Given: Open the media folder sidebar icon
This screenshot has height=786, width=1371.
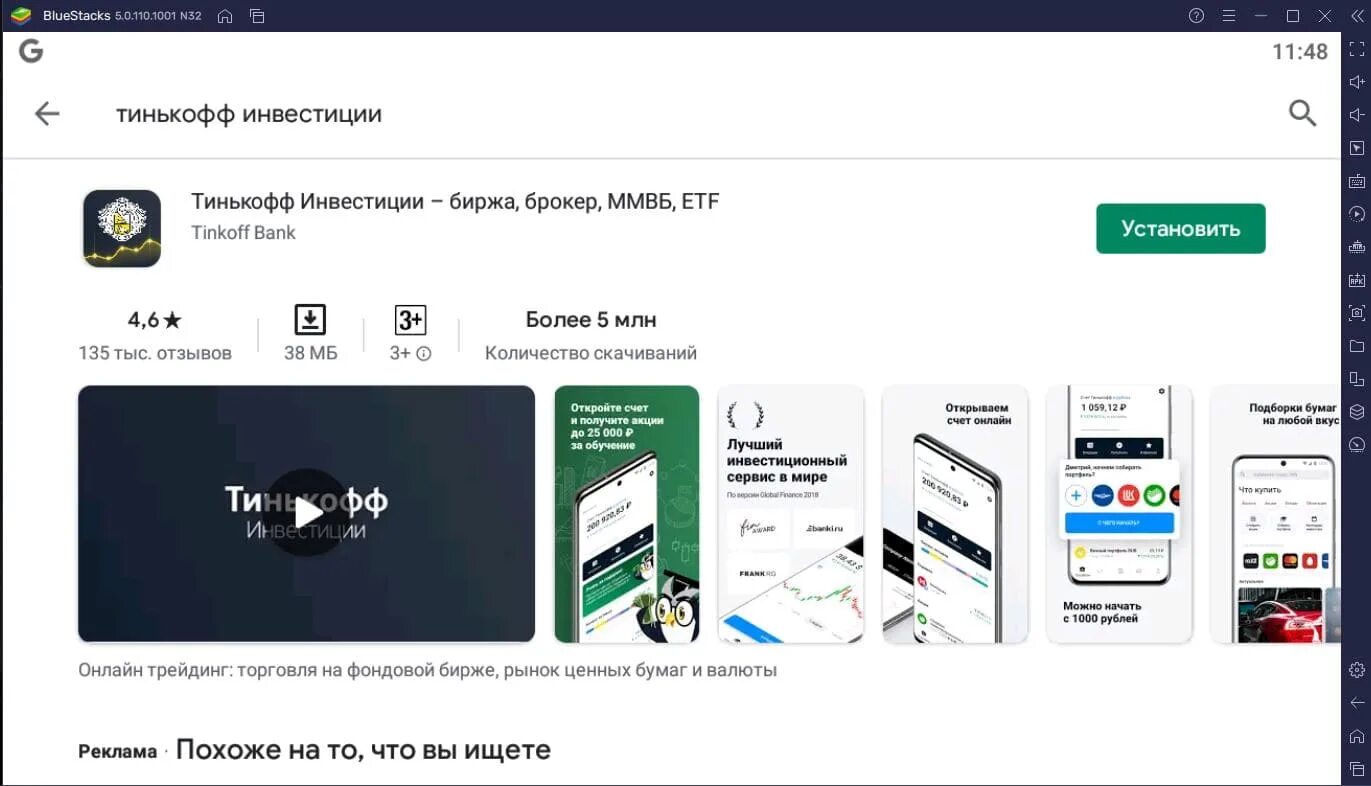Looking at the screenshot, I should tap(1357, 346).
